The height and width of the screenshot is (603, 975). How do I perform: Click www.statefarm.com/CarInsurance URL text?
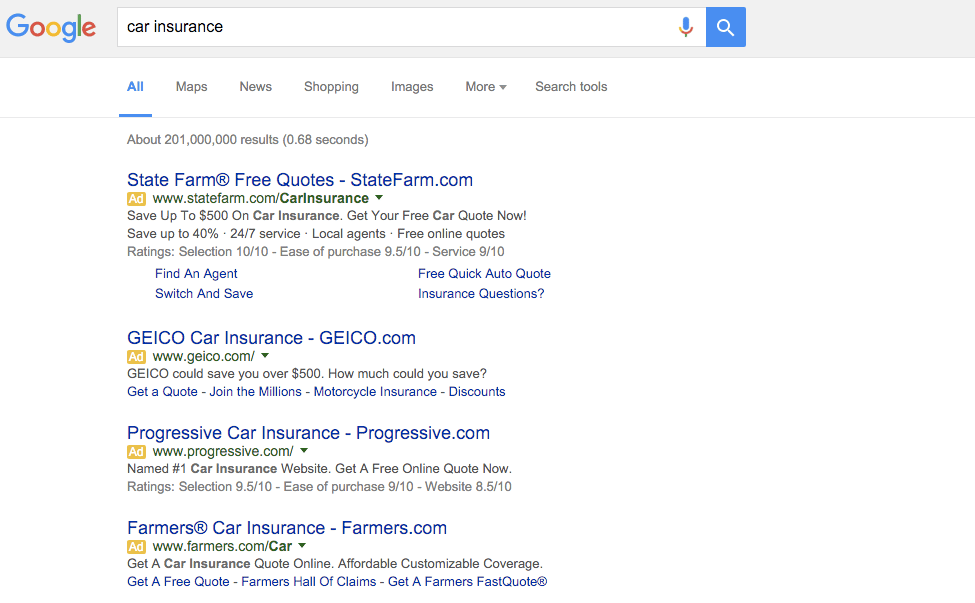pos(261,198)
